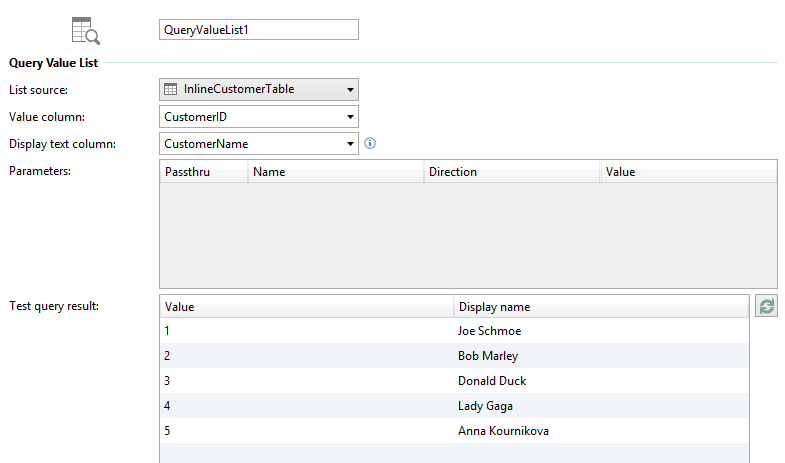Click the Direction column header

click(x=511, y=172)
